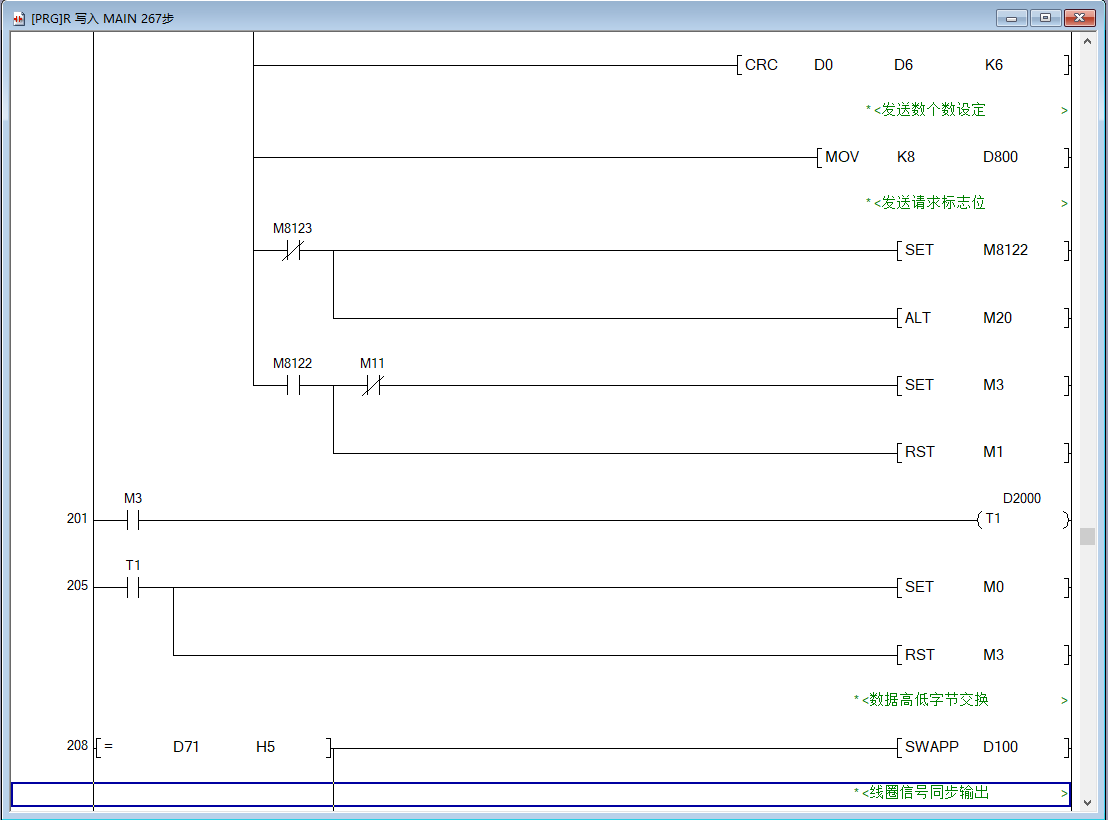Select the ALT M20 instruction

tap(982, 318)
